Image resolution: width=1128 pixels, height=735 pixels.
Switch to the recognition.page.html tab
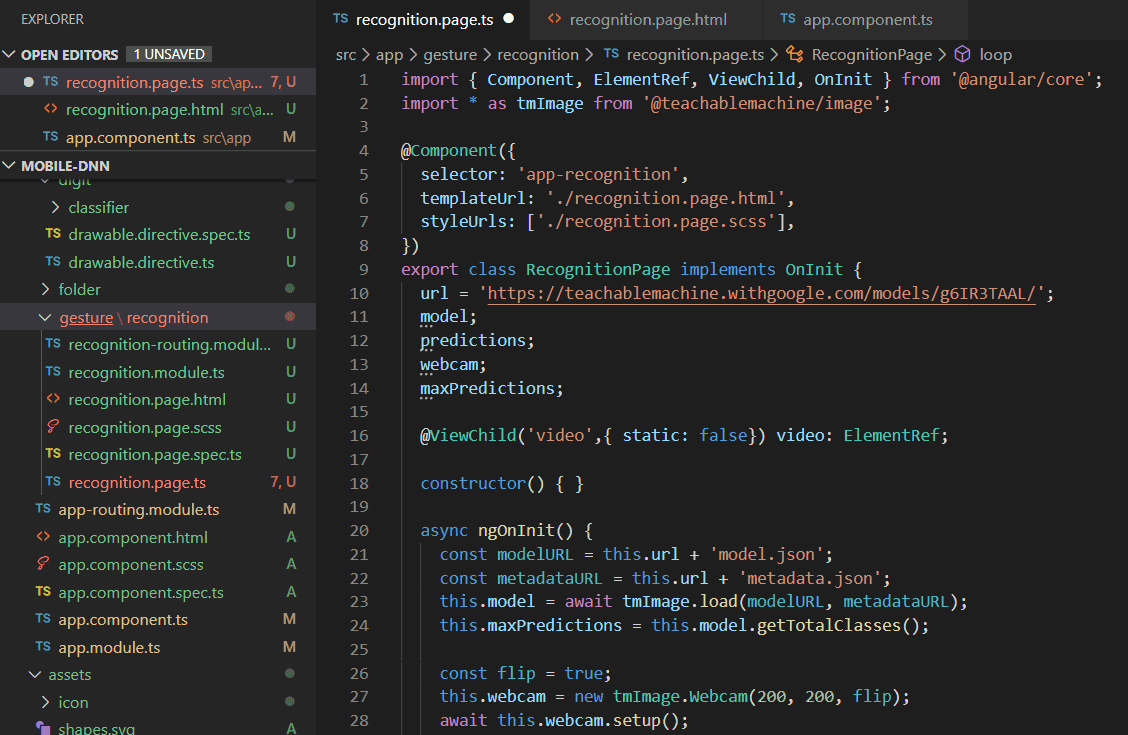click(x=647, y=19)
